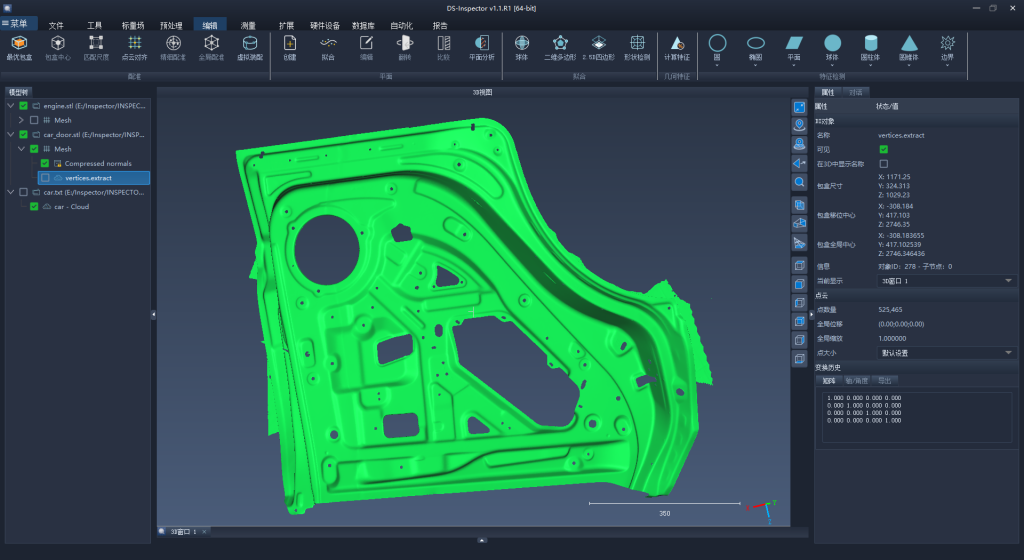Click the magnifier zoom icon beside viewport
This screenshot has height=560, width=1024.
(799, 182)
